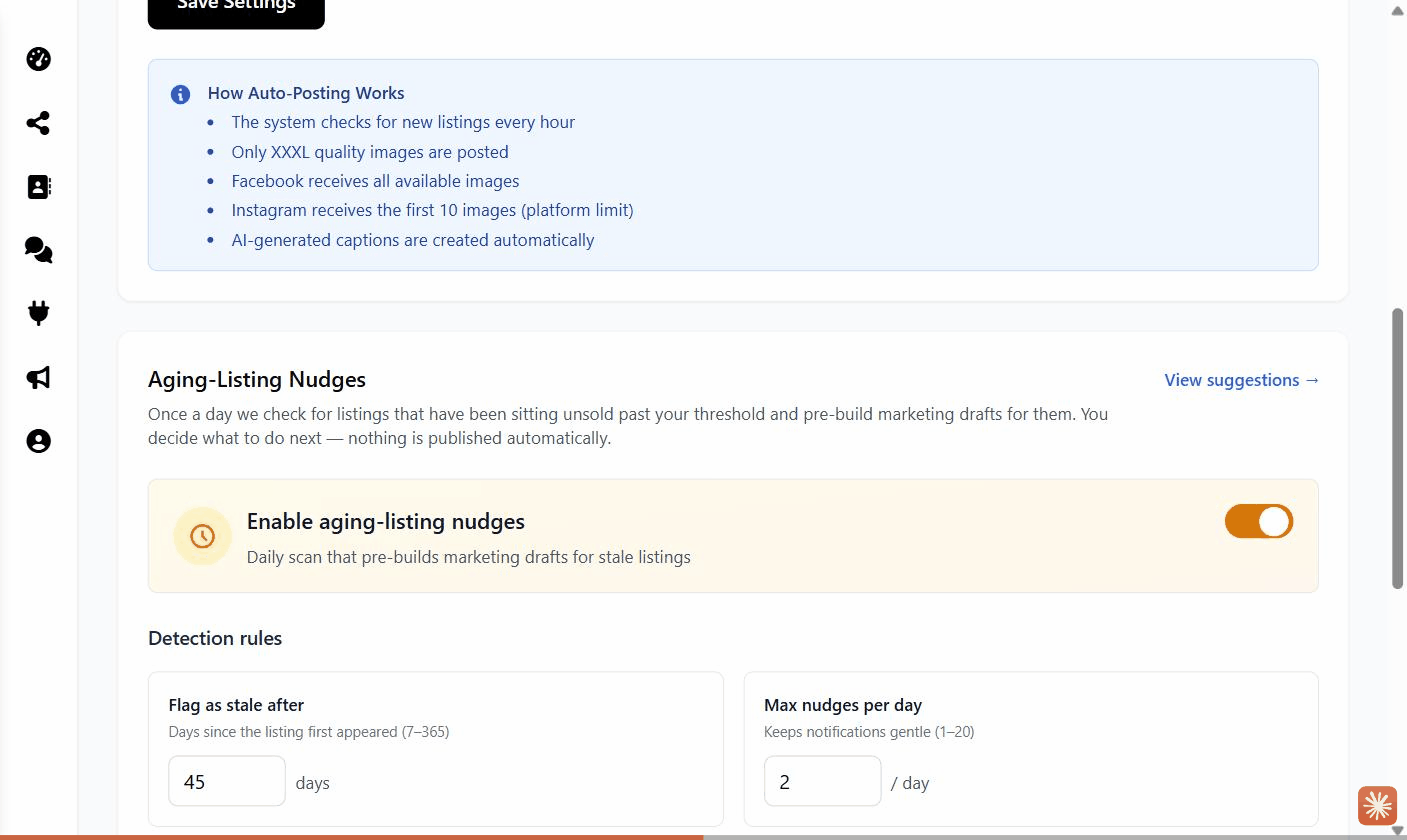Focus the Max nudges per day field

[822, 781]
